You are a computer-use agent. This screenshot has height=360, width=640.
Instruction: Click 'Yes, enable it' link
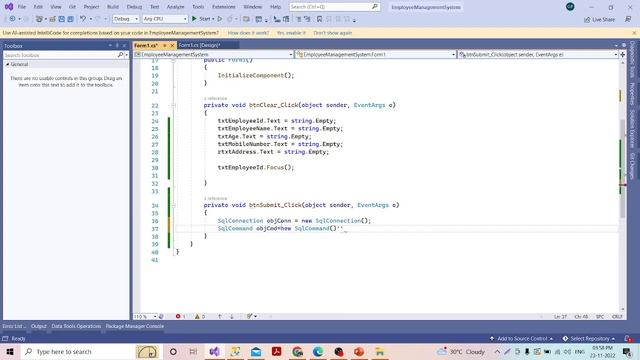291,33
